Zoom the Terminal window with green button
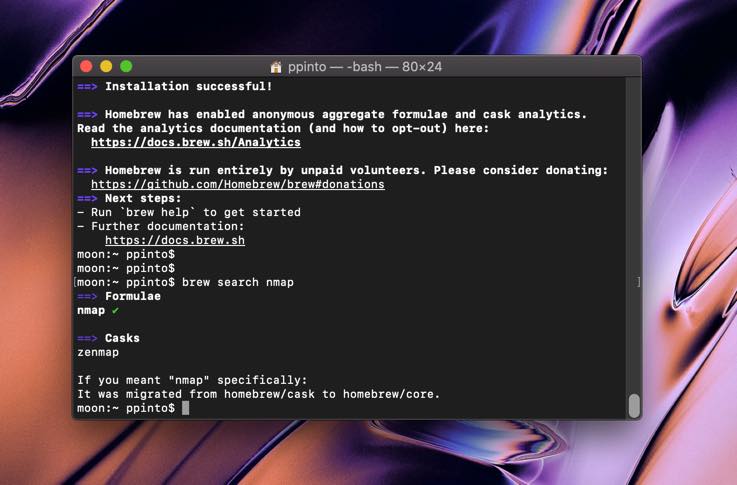737x485 pixels. [126, 66]
